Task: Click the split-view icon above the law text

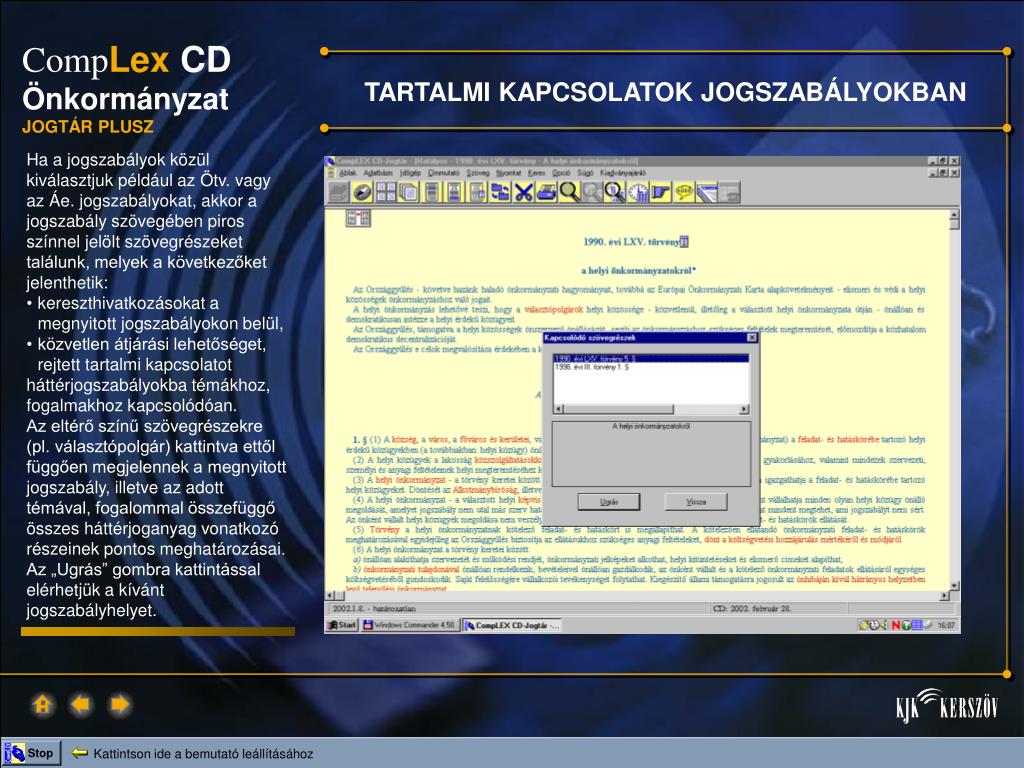Action: pyautogui.click(x=358, y=217)
